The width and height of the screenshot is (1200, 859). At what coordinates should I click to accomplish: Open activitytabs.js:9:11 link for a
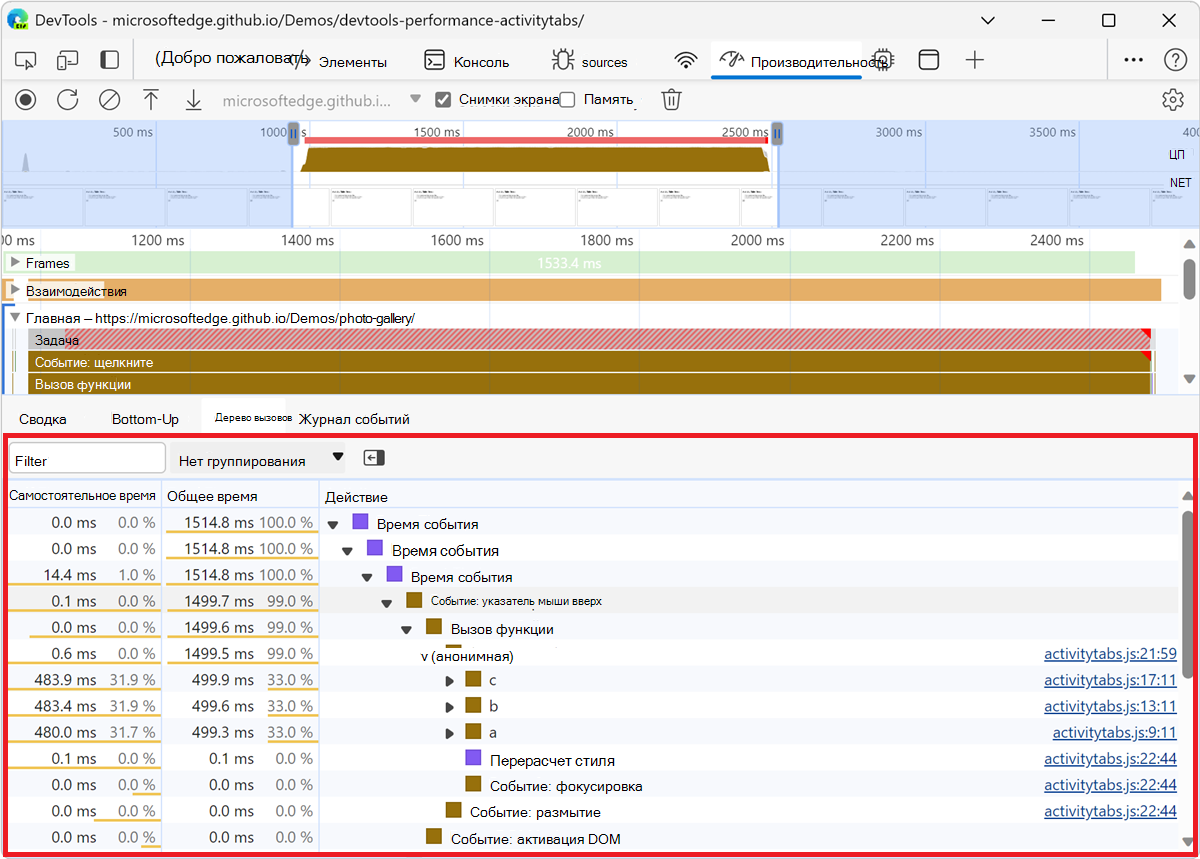1115,733
